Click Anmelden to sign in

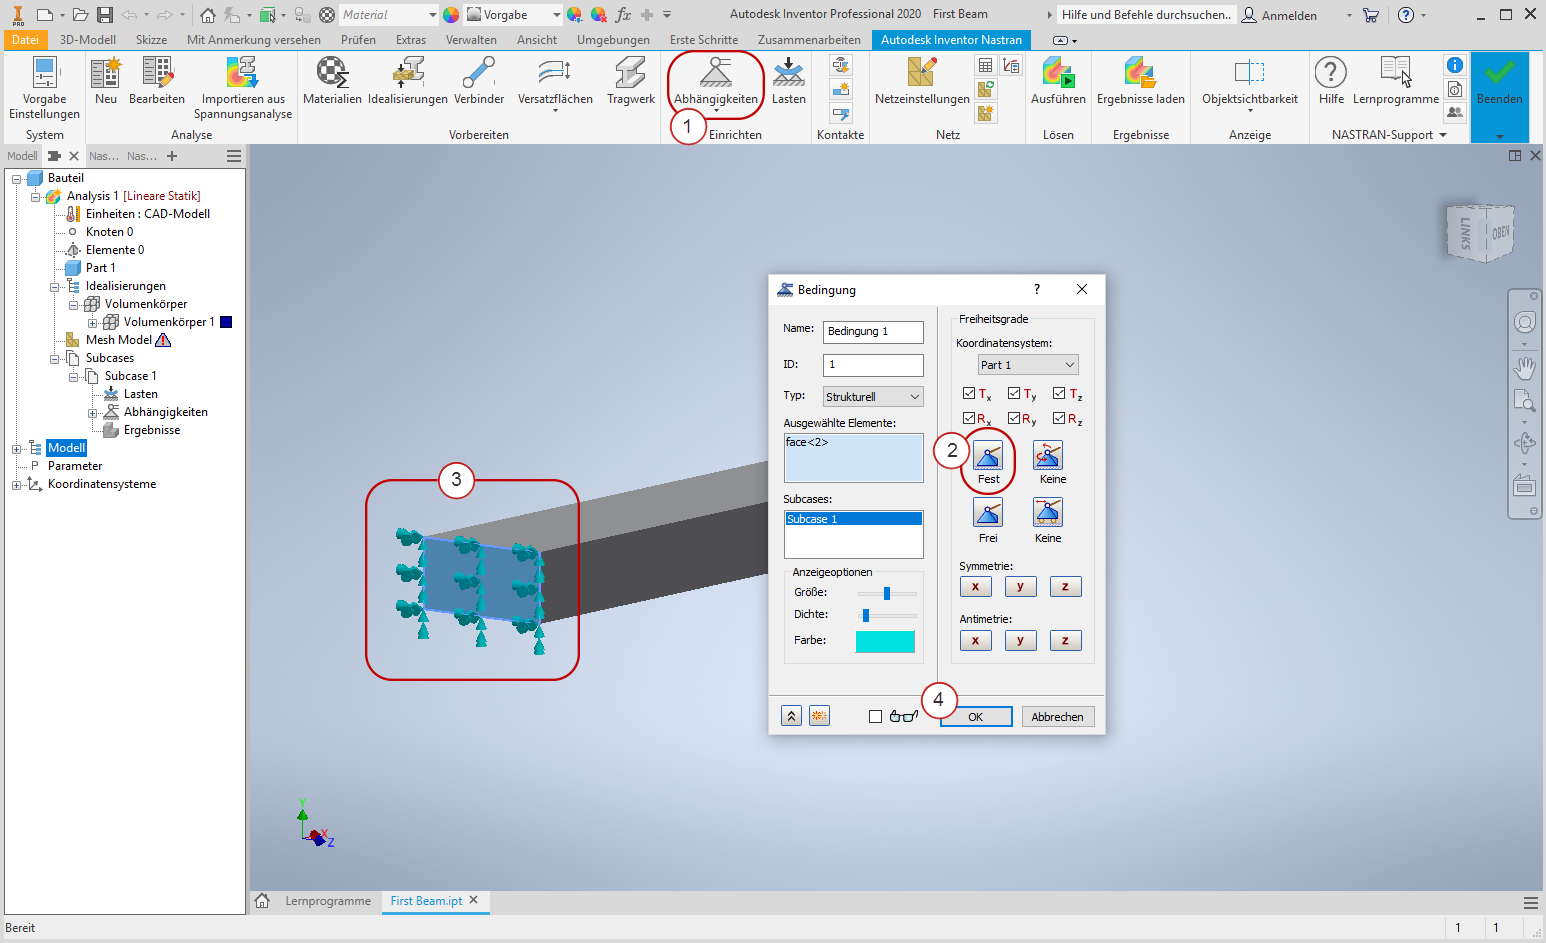pyautogui.click(x=1279, y=15)
